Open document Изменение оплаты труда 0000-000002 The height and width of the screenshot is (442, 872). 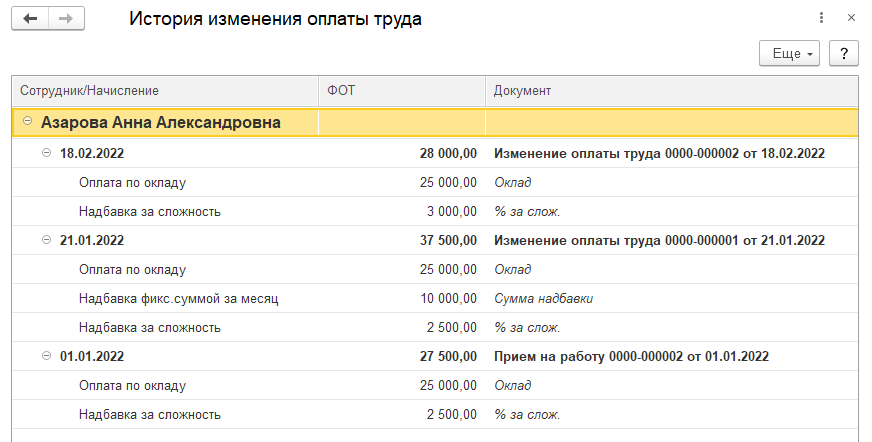[659, 154]
